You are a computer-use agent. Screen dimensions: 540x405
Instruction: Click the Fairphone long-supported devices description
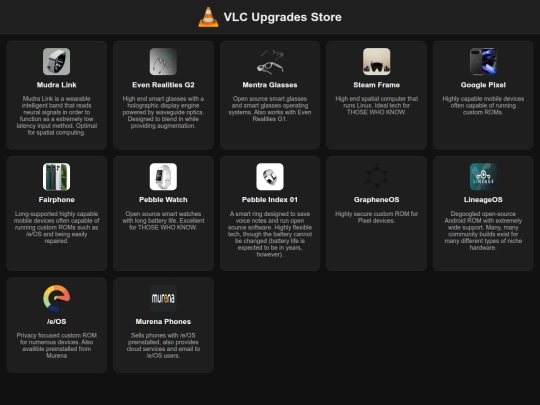tap(56, 227)
